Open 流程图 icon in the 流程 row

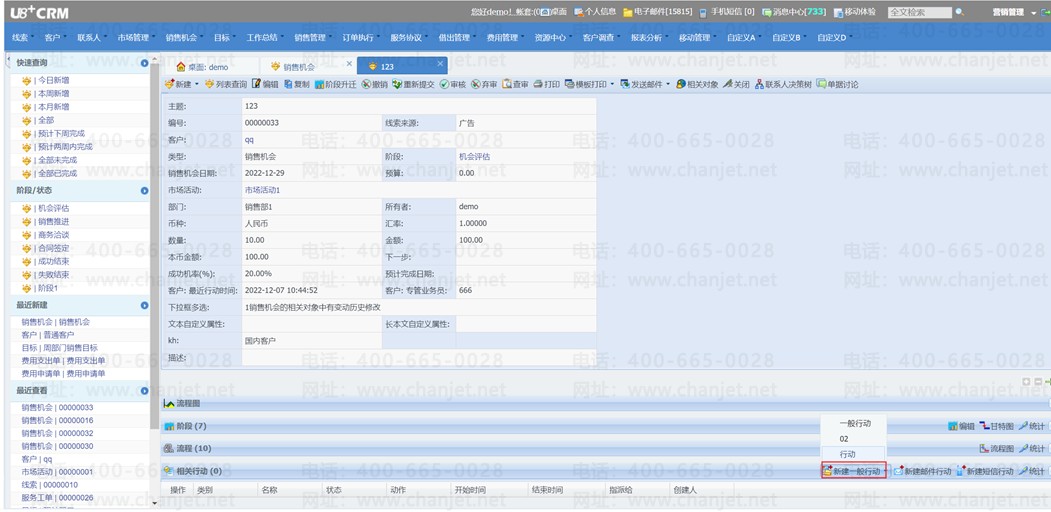[997, 448]
